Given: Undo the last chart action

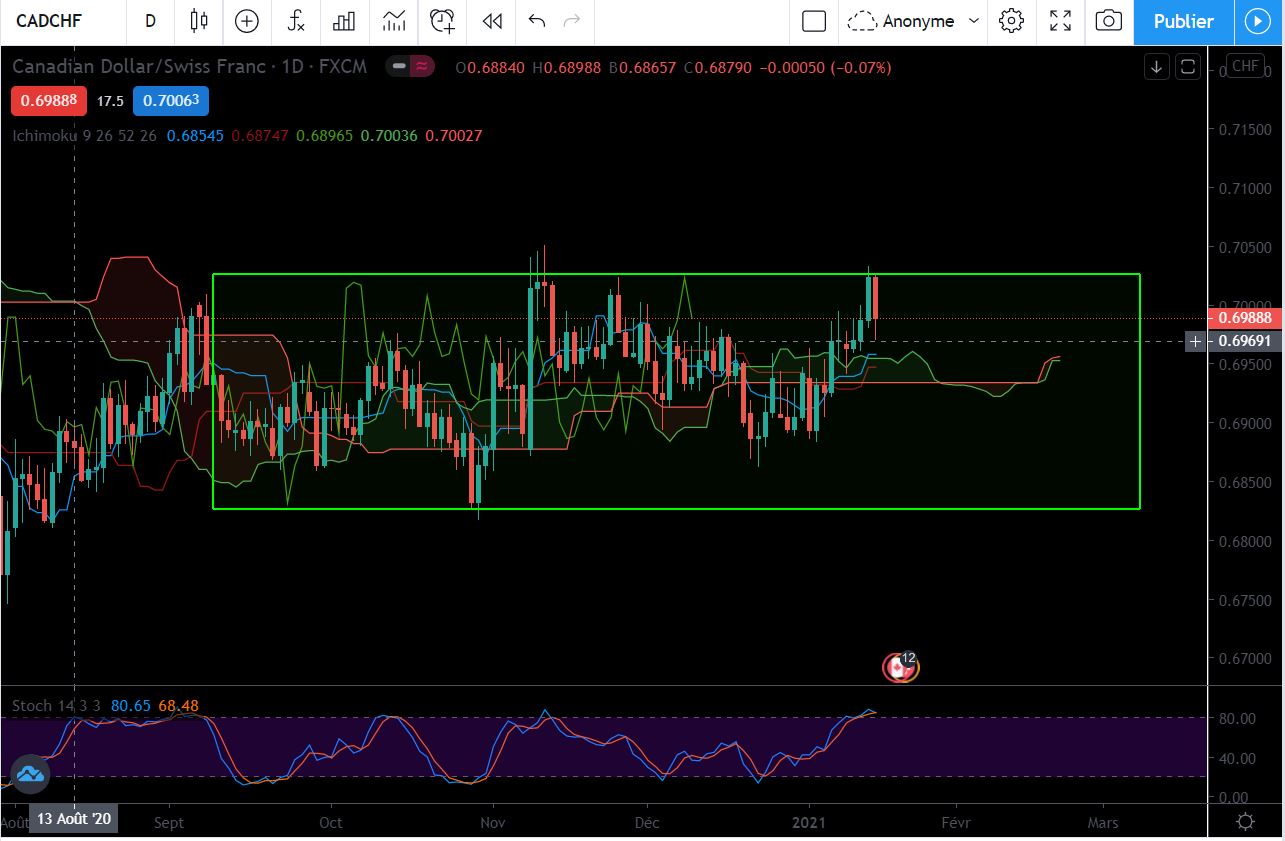Looking at the screenshot, I should click(537, 21).
